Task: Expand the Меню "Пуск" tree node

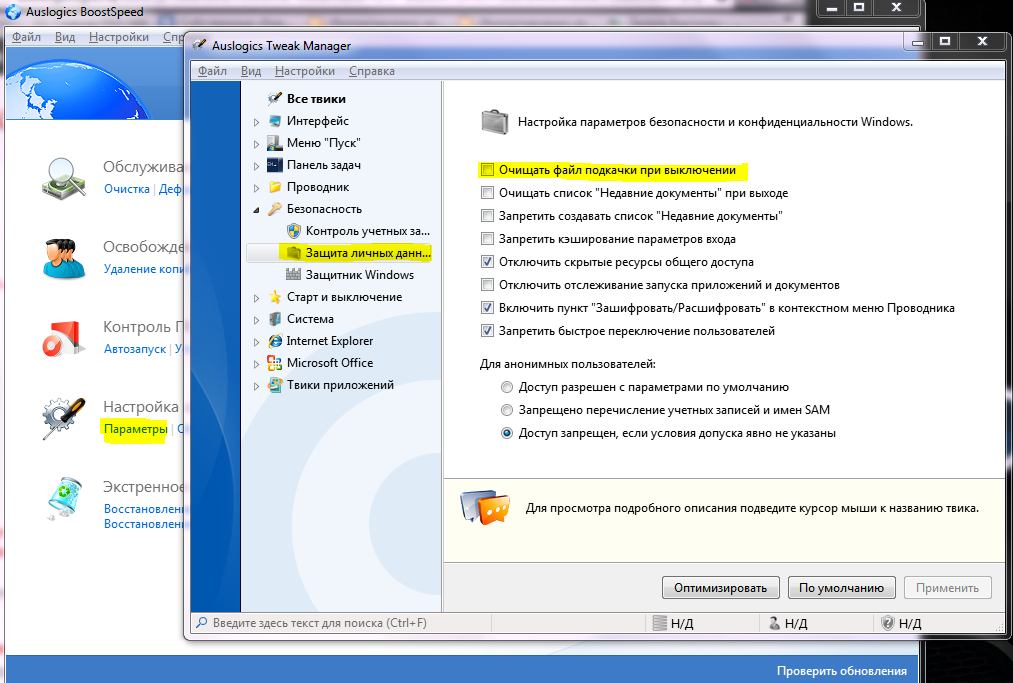Action: coord(256,144)
